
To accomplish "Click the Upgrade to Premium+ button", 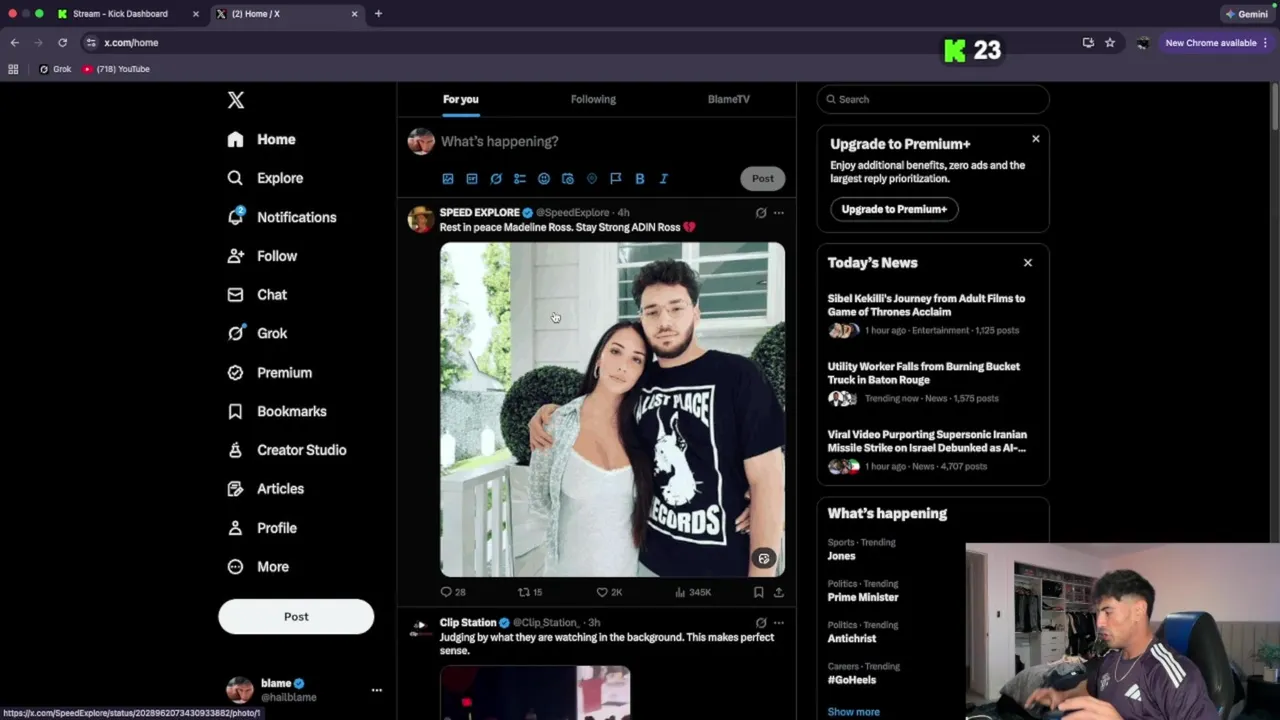I will [894, 209].
